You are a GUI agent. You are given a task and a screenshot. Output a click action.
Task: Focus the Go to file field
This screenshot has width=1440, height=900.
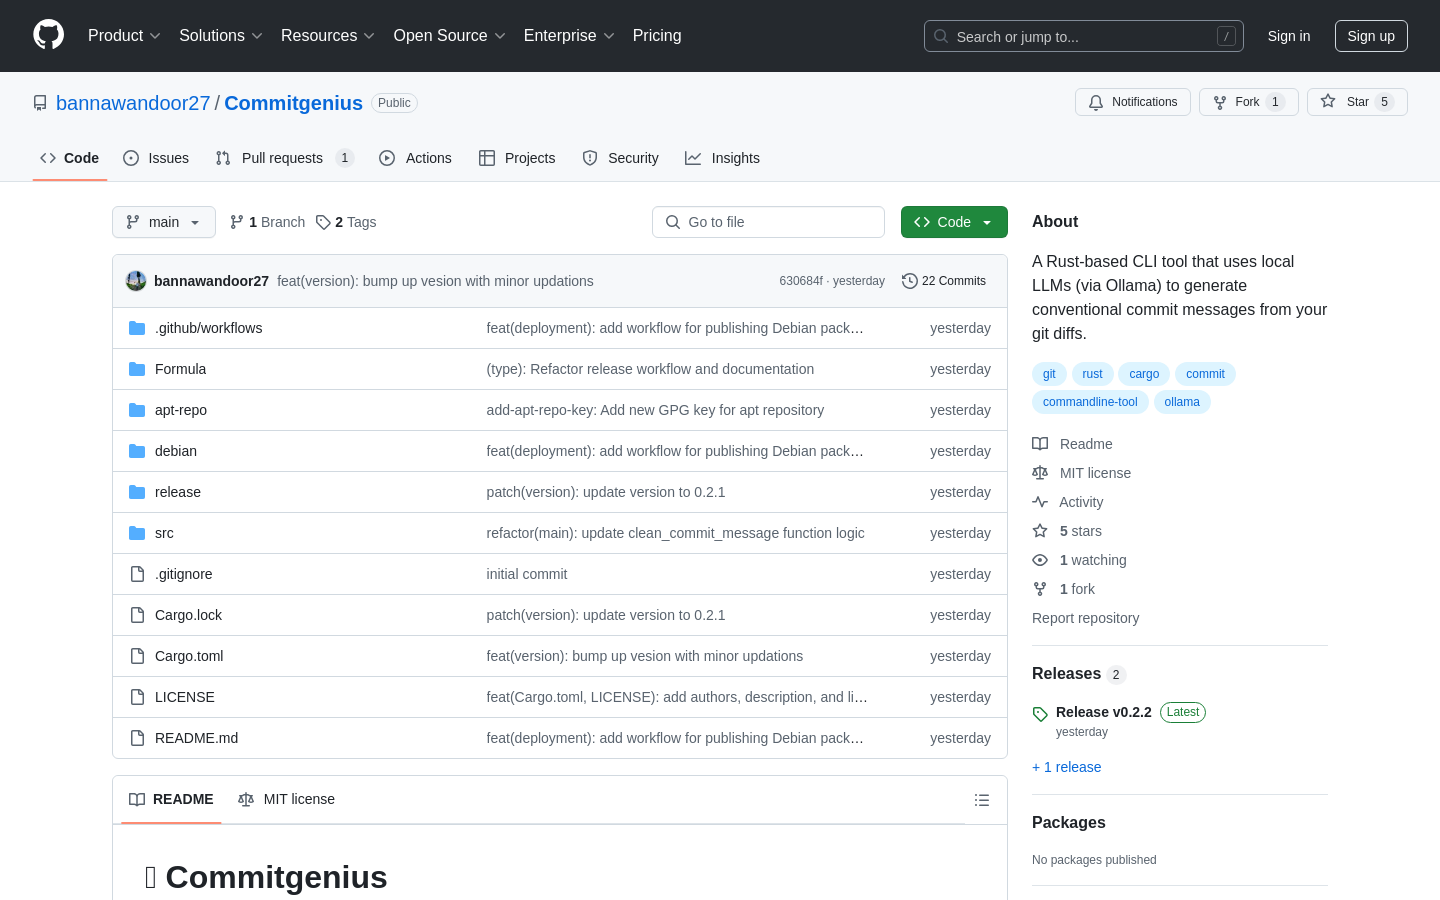(x=768, y=222)
